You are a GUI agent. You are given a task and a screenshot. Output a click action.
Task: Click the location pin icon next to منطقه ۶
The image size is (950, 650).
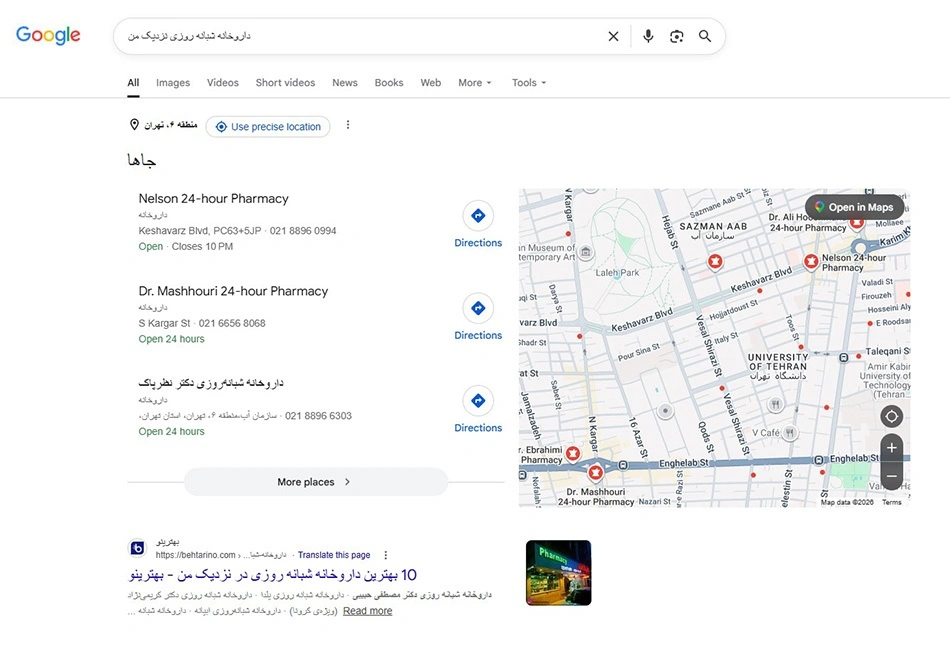135,125
